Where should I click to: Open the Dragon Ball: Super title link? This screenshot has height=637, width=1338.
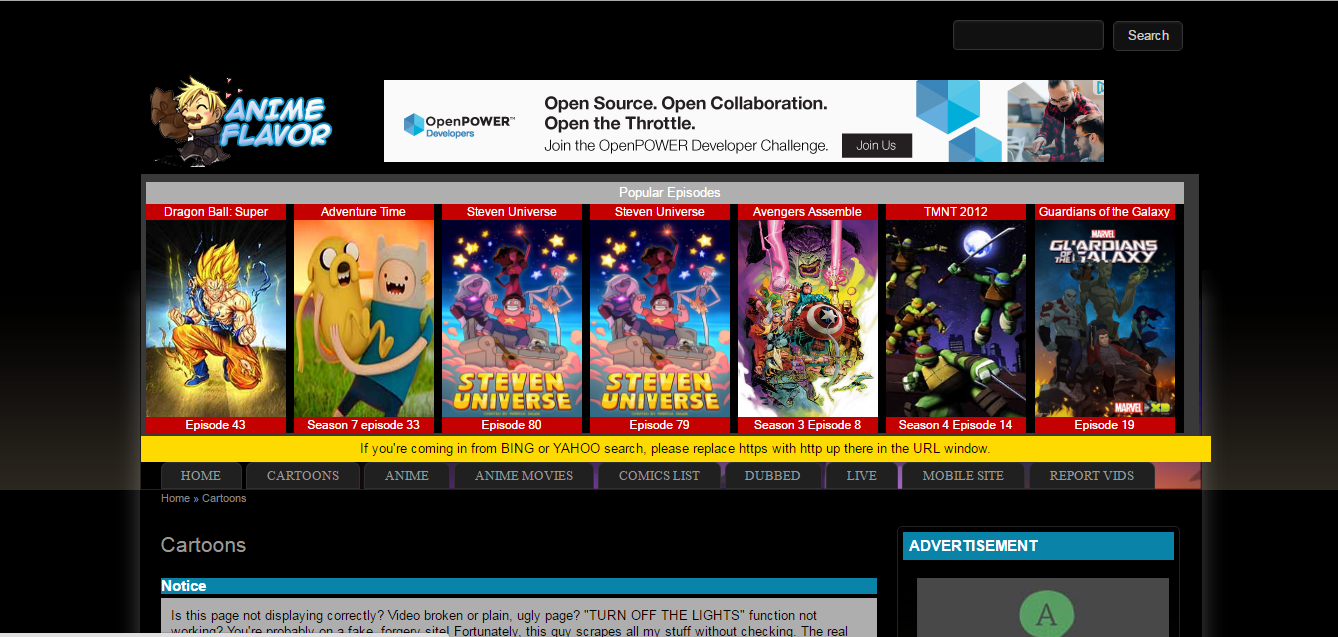click(x=216, y=212)
